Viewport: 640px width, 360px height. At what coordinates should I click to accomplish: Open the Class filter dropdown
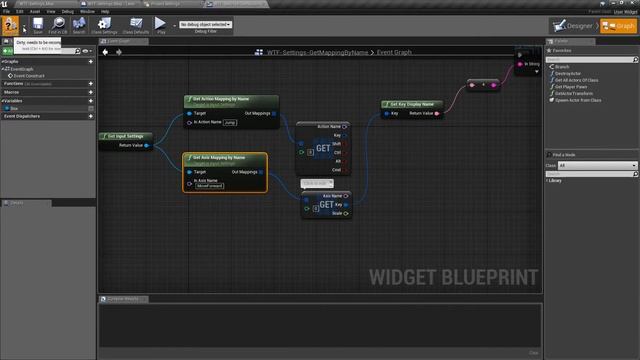coord(598,165)
